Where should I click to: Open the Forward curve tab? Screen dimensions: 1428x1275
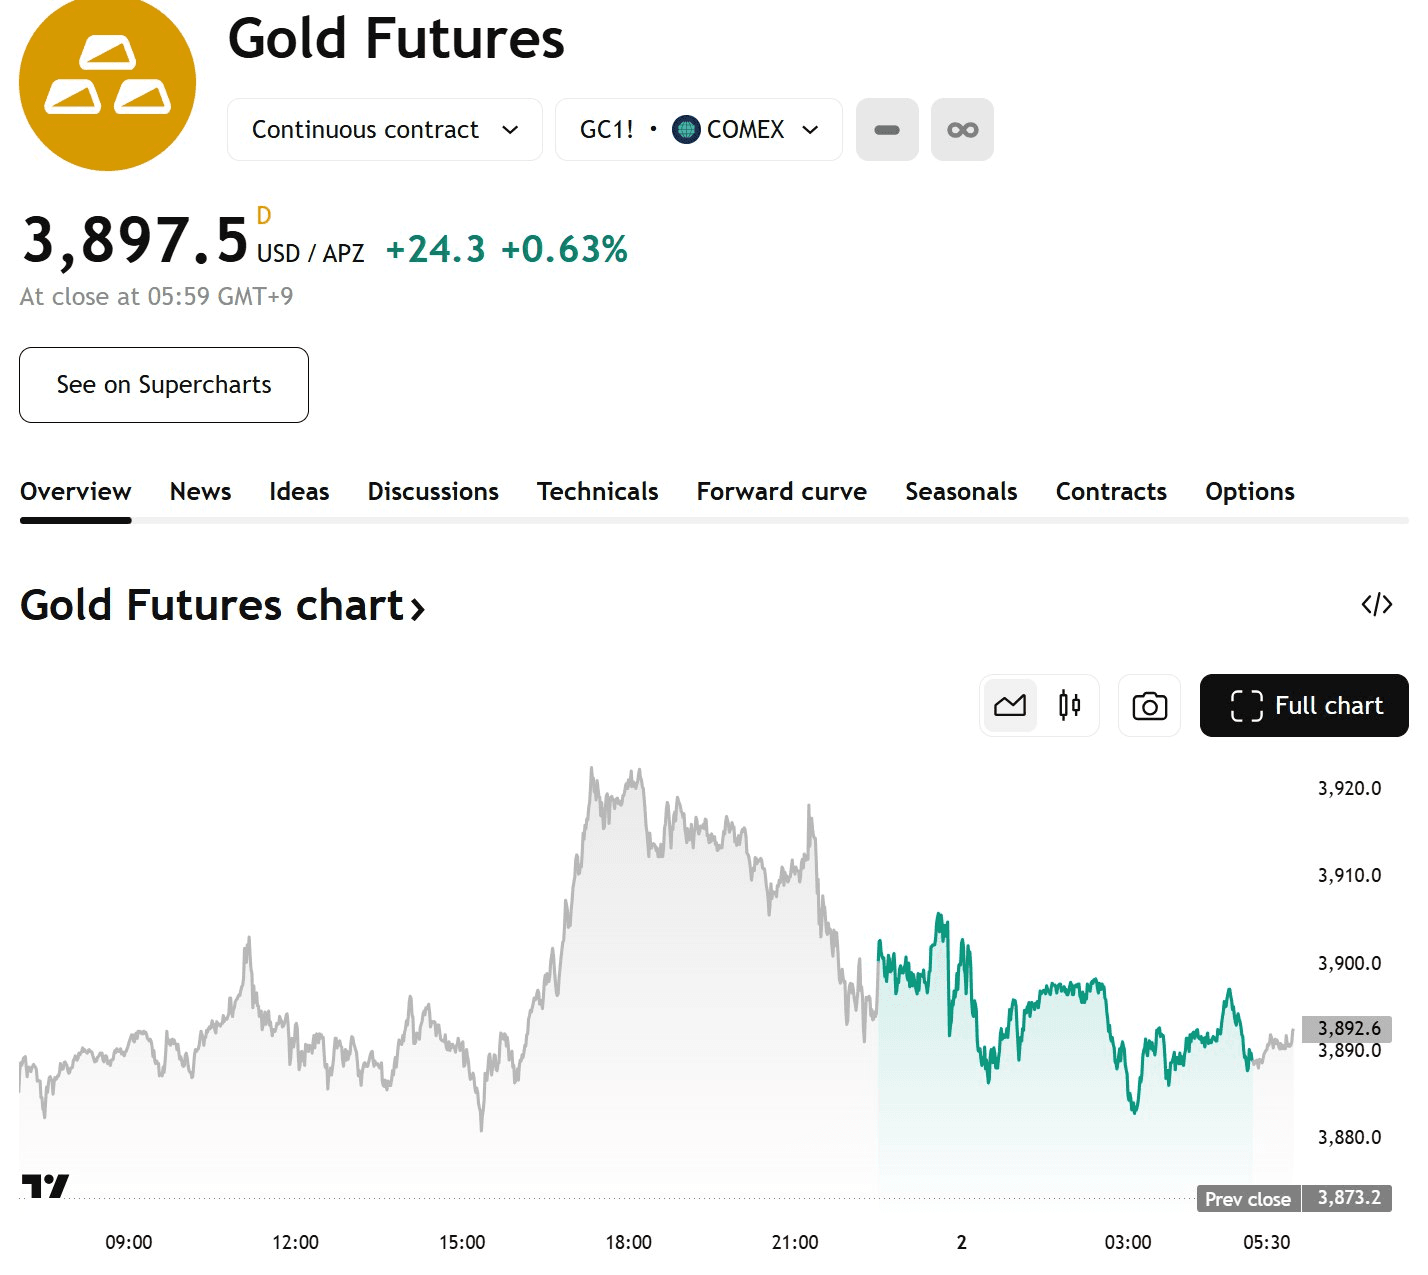pos(781,492)
